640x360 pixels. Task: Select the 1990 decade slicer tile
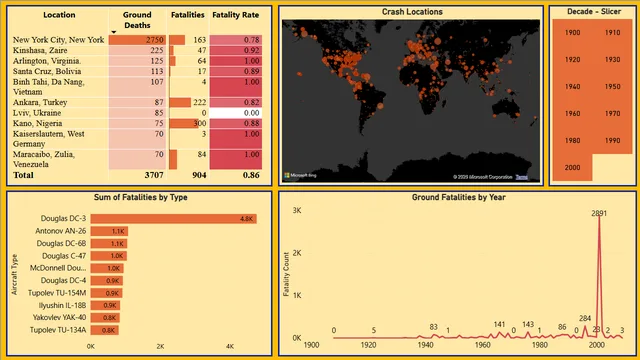point(612,140)
